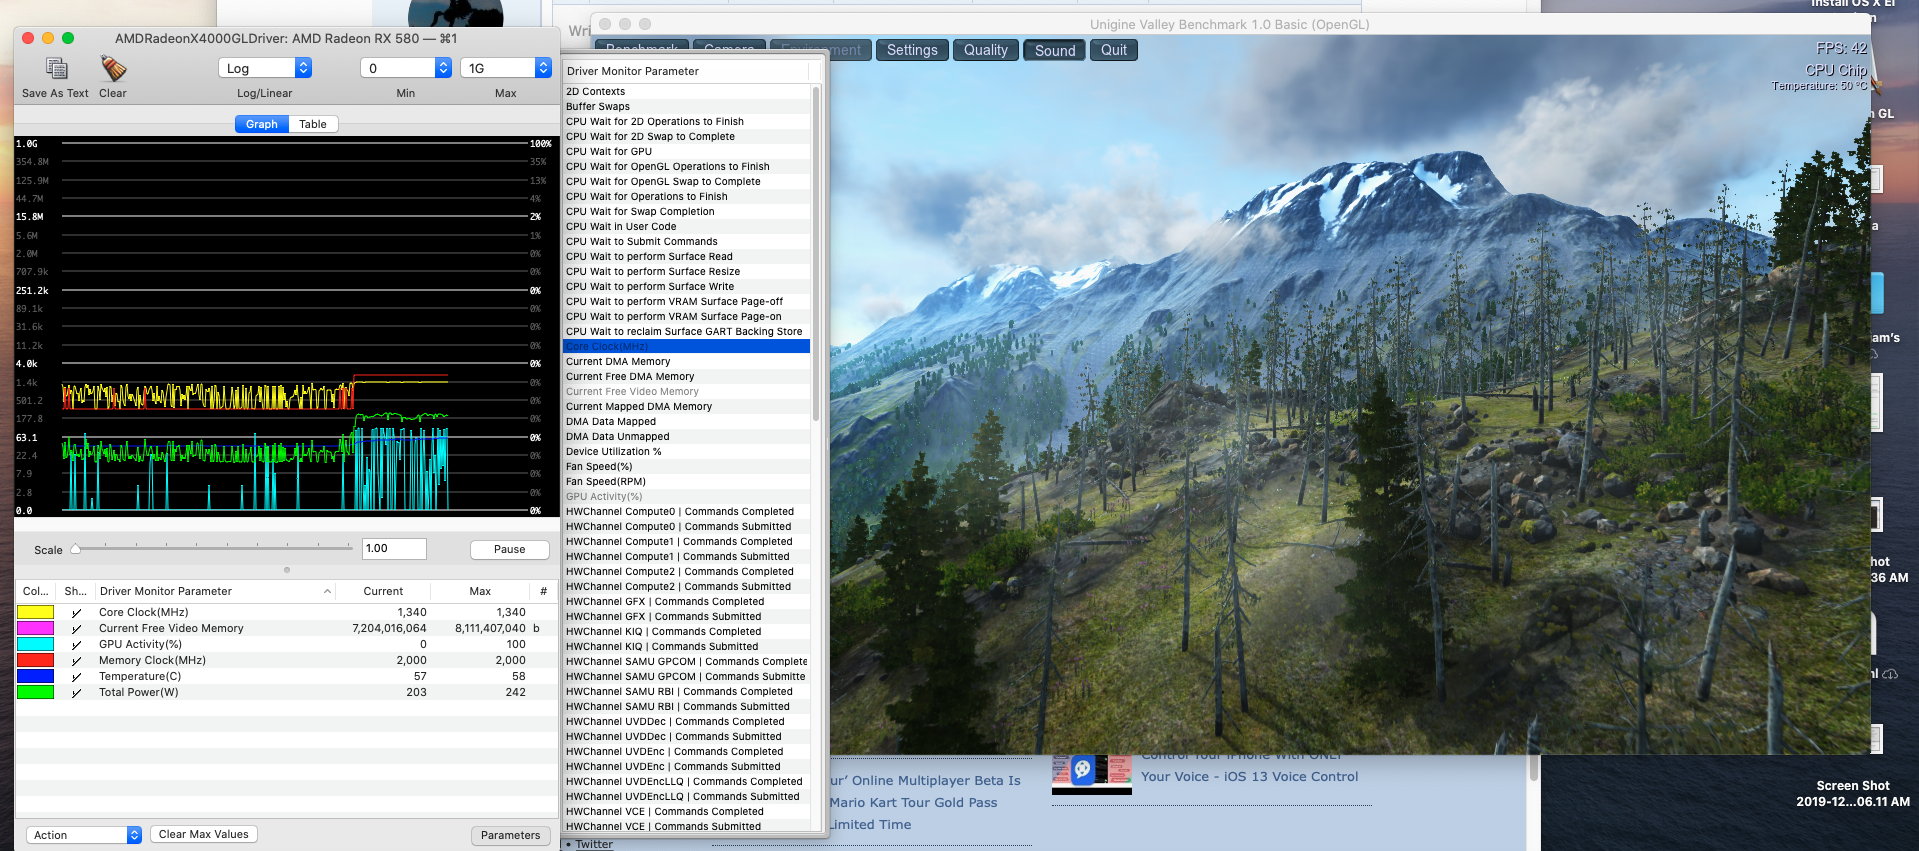This screenshot has width=1919, height=851.
Task: Select 'CPU Wait for GPU' parameter
Action: pos(686,151)
